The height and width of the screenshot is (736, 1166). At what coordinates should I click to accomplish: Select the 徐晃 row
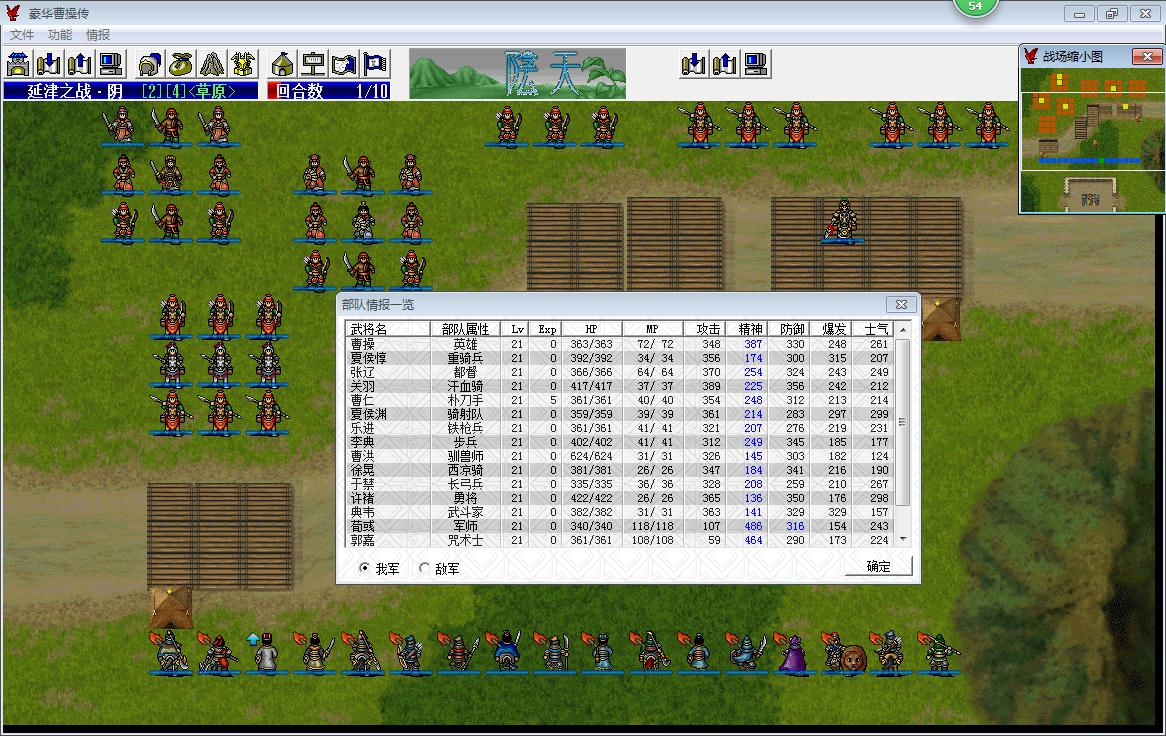pyautogui.click(x=619, y=471)
